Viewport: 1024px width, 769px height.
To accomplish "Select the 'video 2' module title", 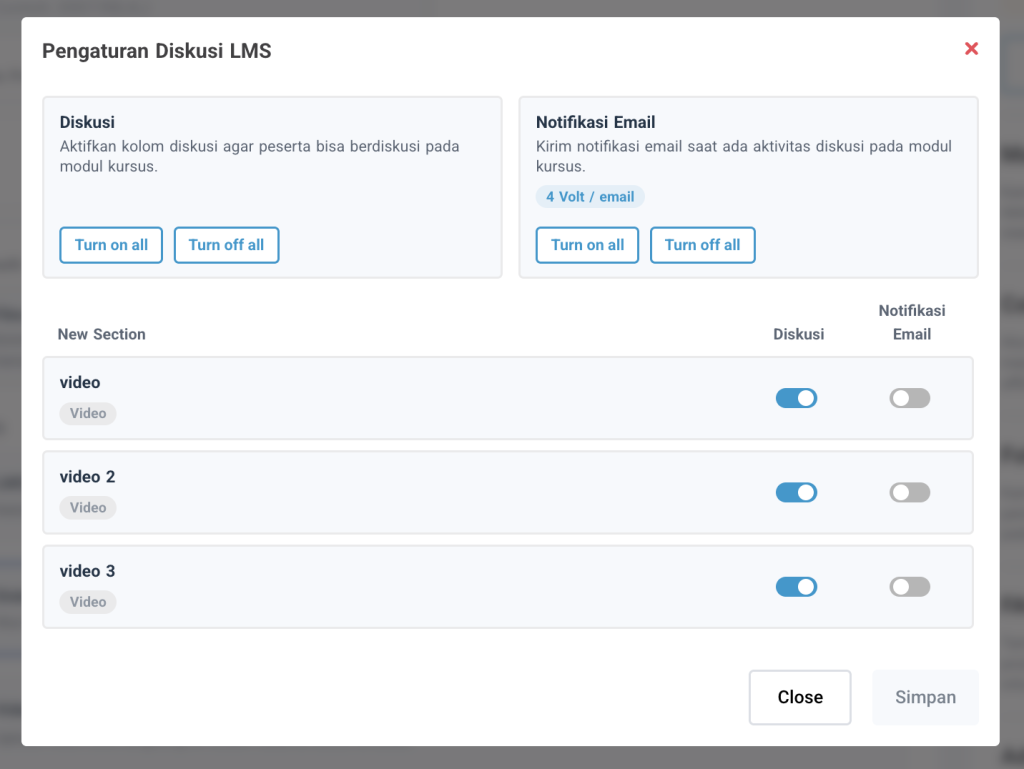I will (x=88, y=477).
